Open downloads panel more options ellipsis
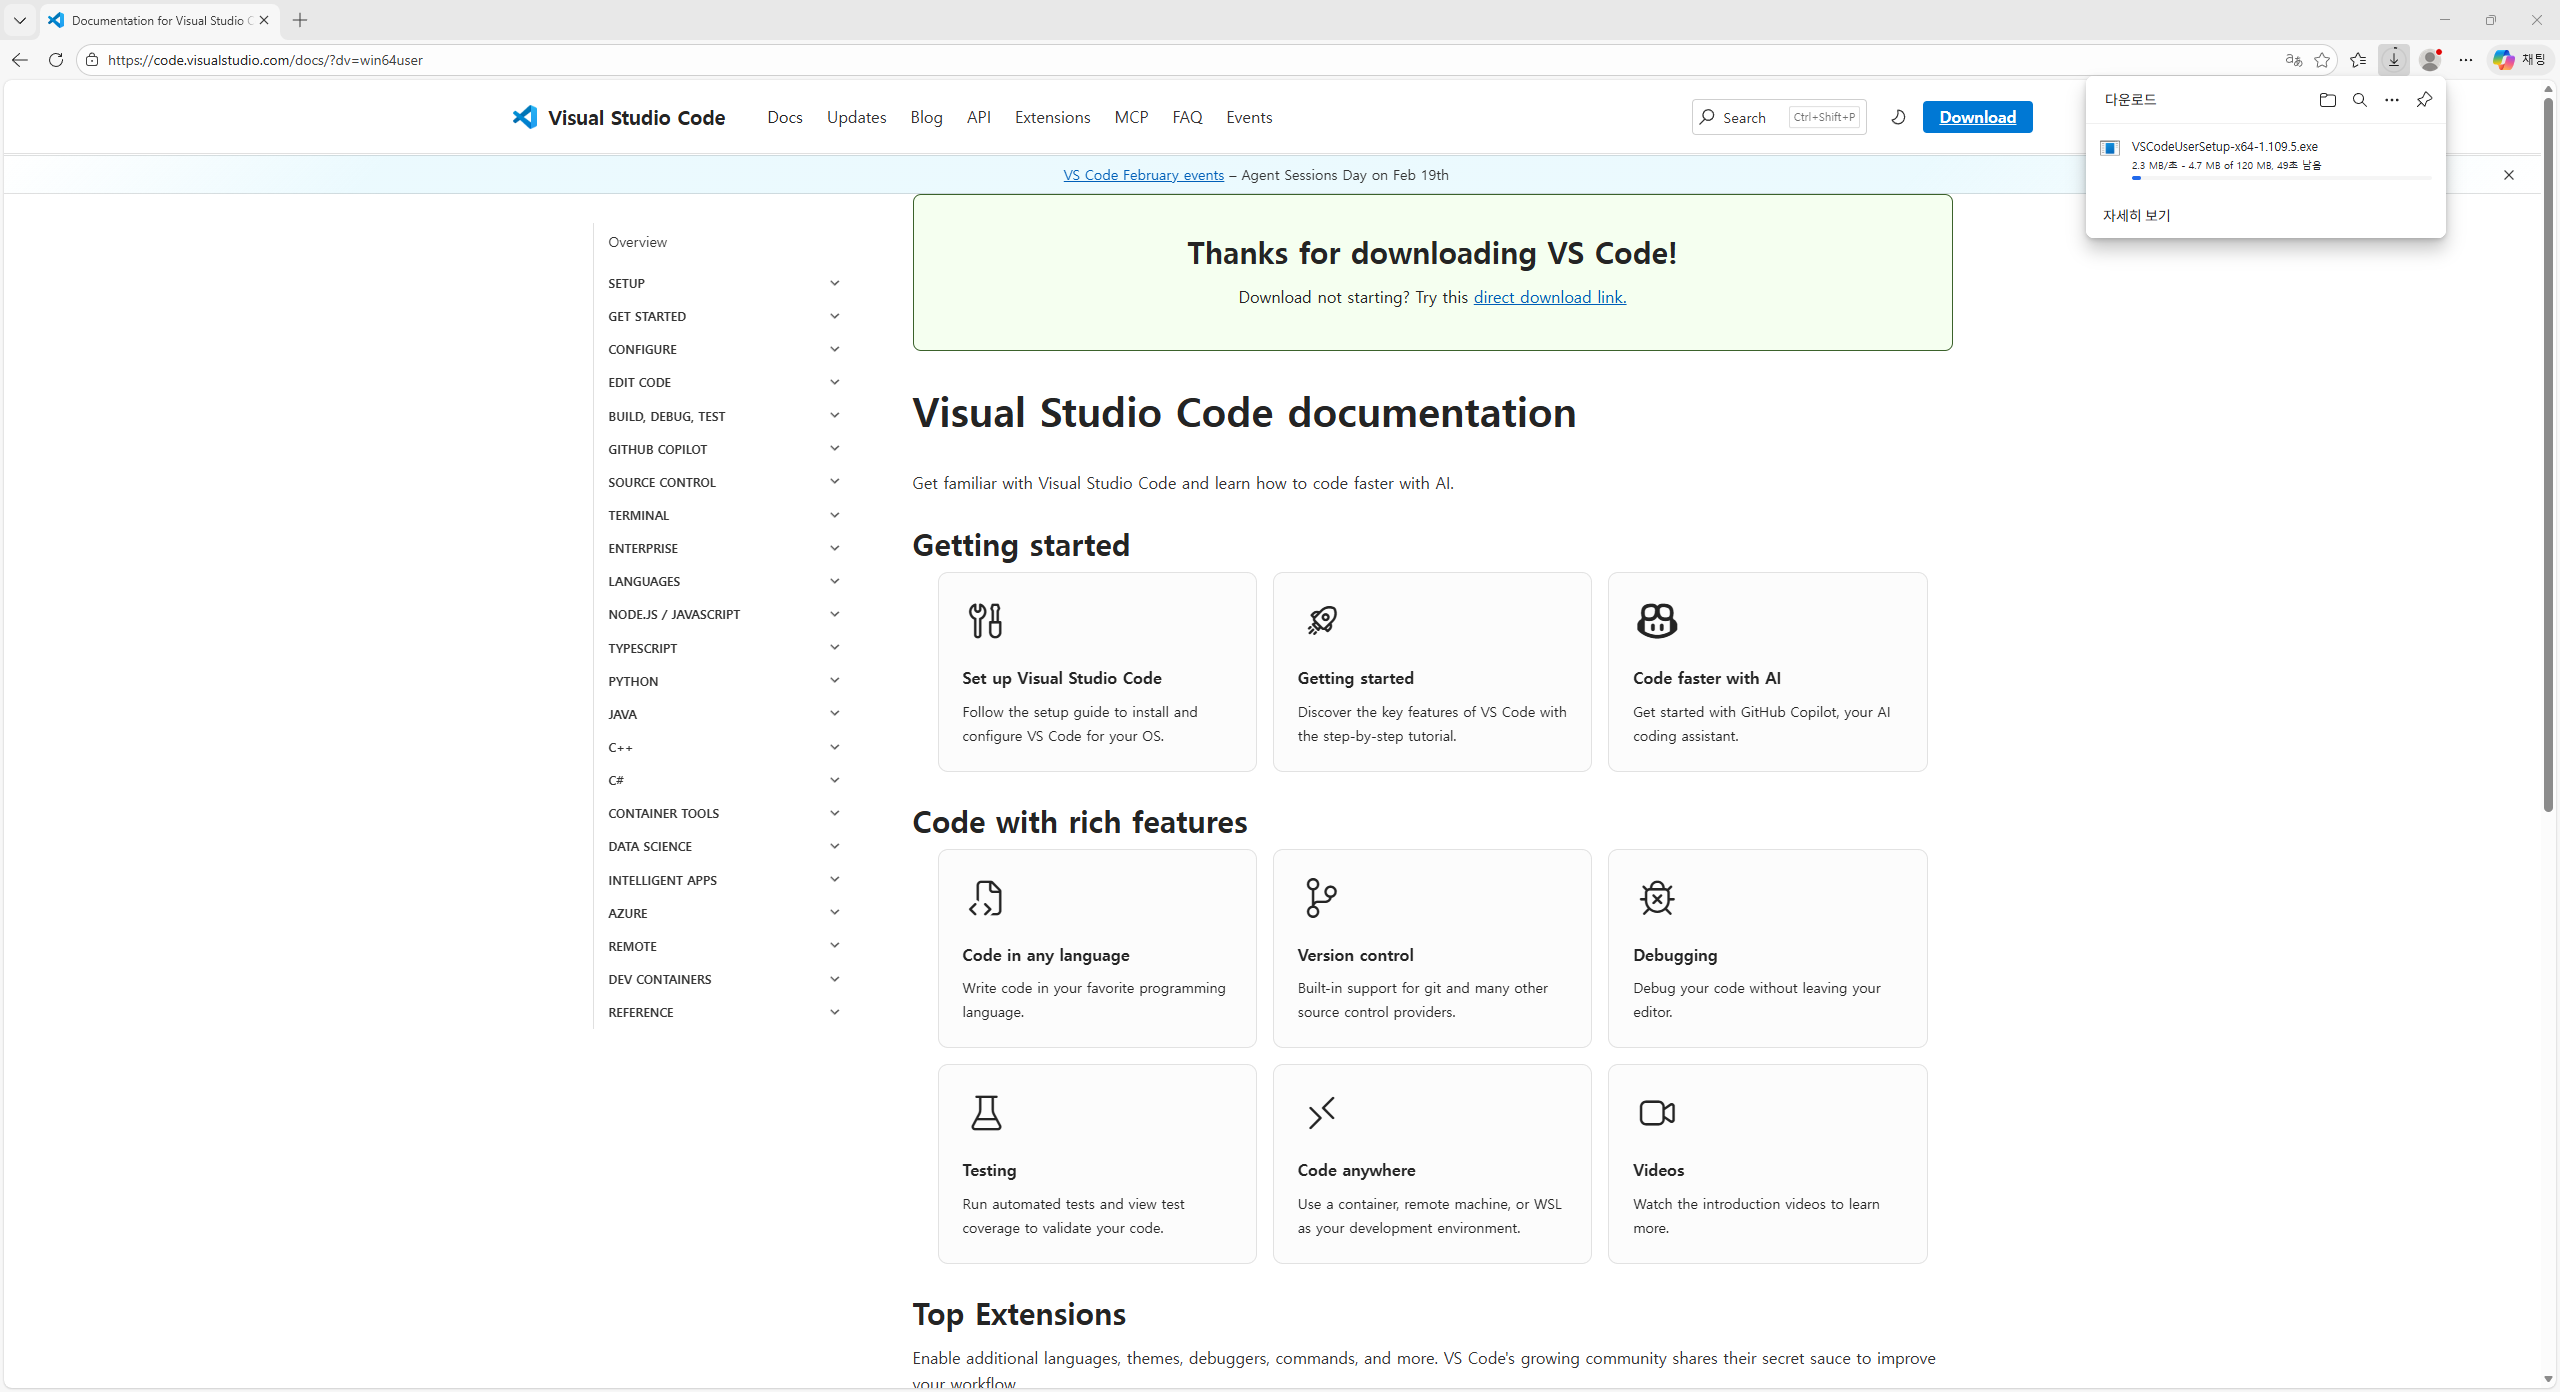This screenshot has width=2560, height=1392. 2391,100
